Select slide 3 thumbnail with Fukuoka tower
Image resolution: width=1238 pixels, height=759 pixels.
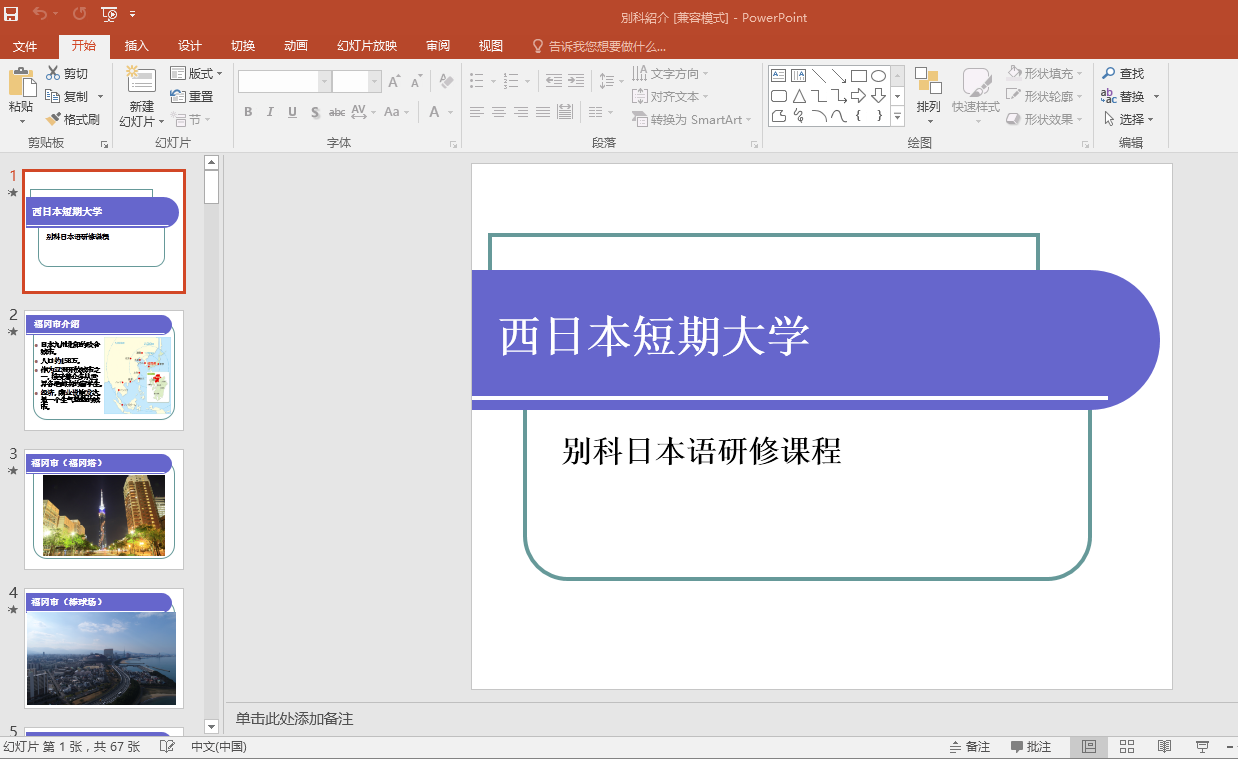click(x=104, y=509)
